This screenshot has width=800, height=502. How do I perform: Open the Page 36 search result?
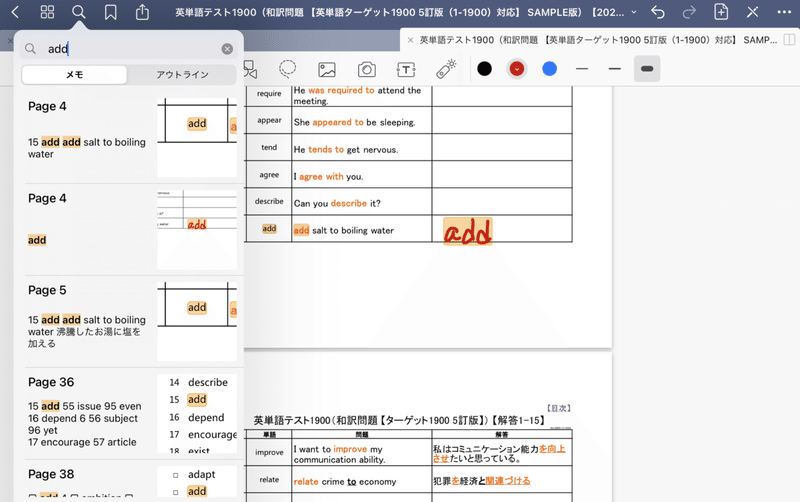click(131, 413)
